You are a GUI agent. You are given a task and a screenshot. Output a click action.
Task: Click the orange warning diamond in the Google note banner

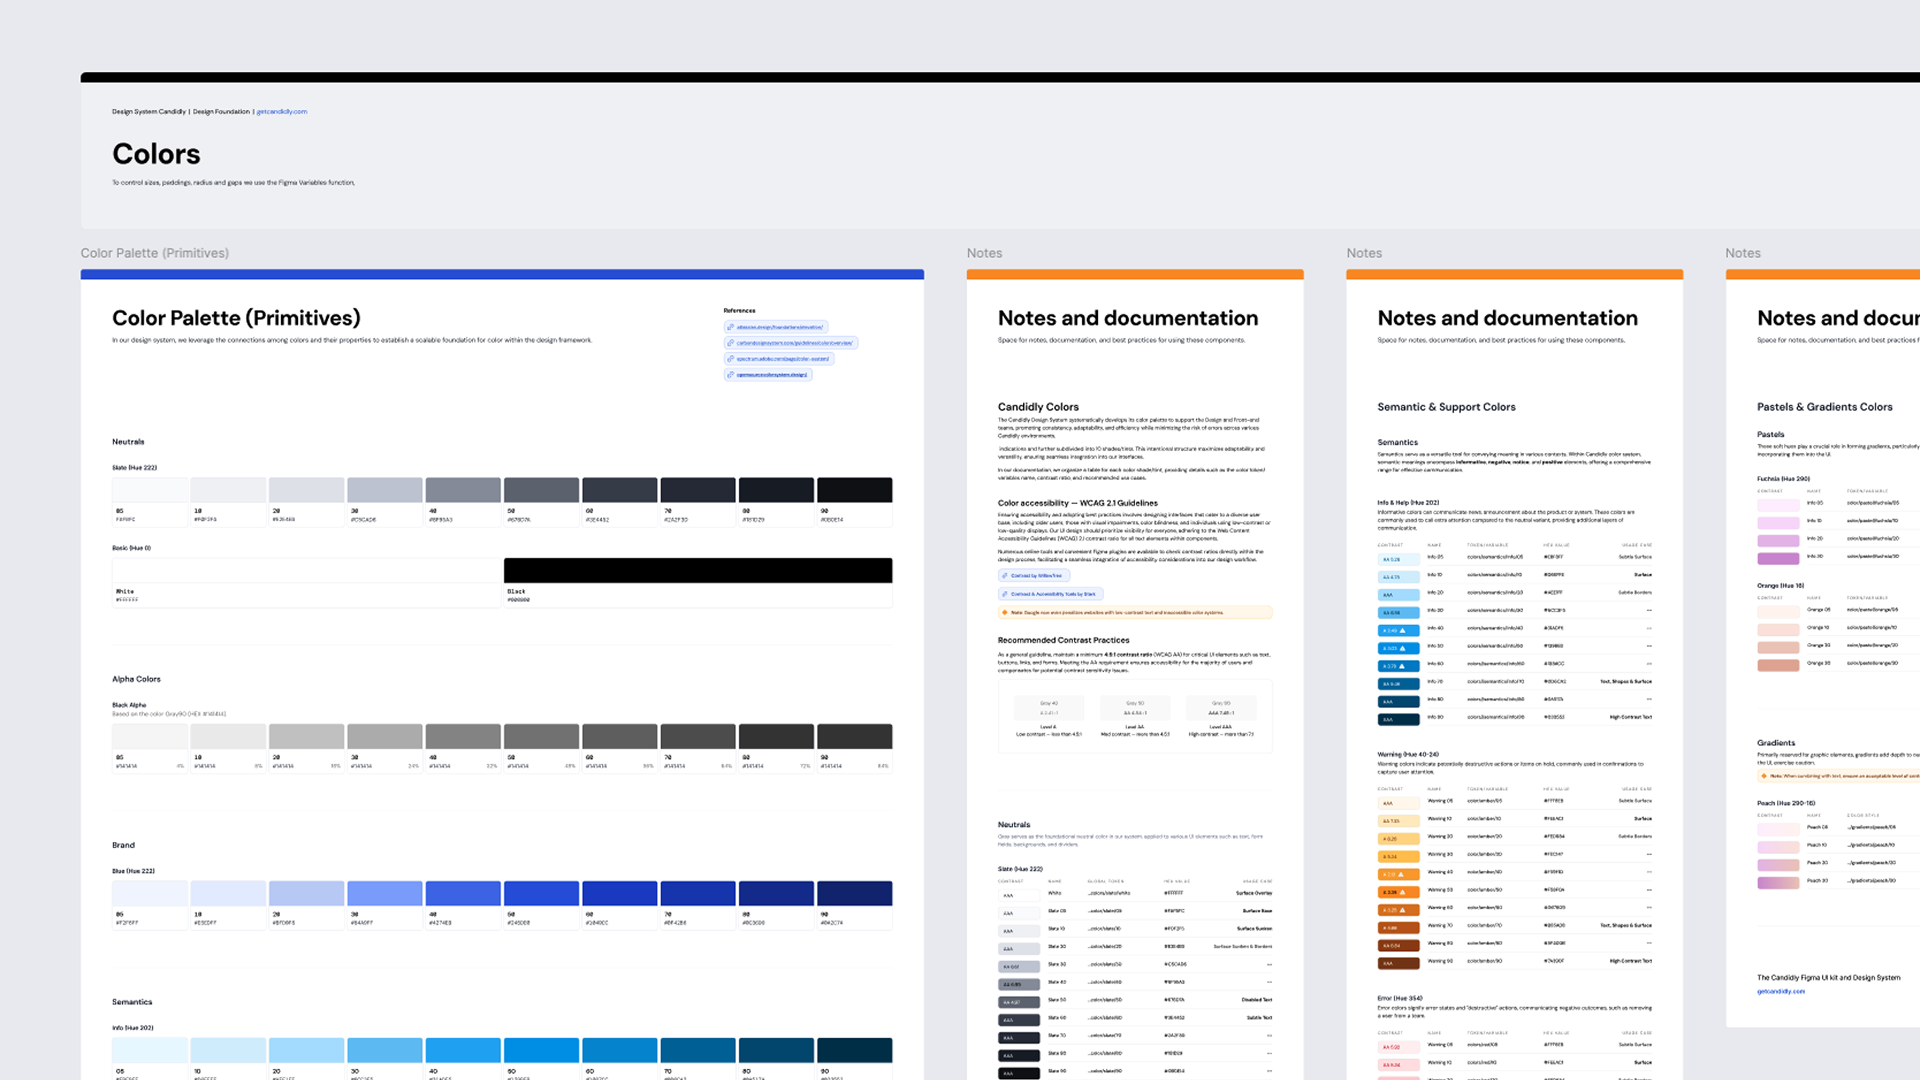tap(1006, 610)
